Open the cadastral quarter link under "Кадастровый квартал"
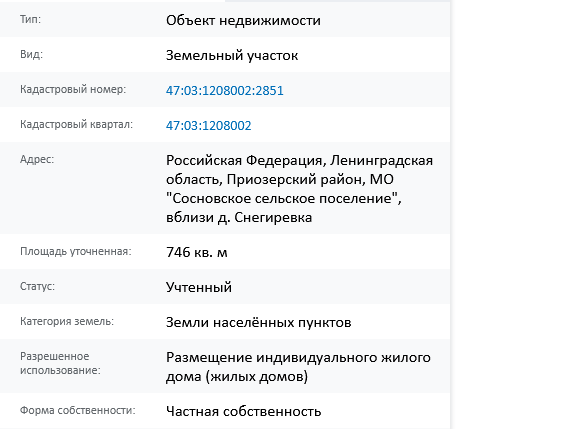The height and width of the screenshot is (429, 574). pos(209,126)
